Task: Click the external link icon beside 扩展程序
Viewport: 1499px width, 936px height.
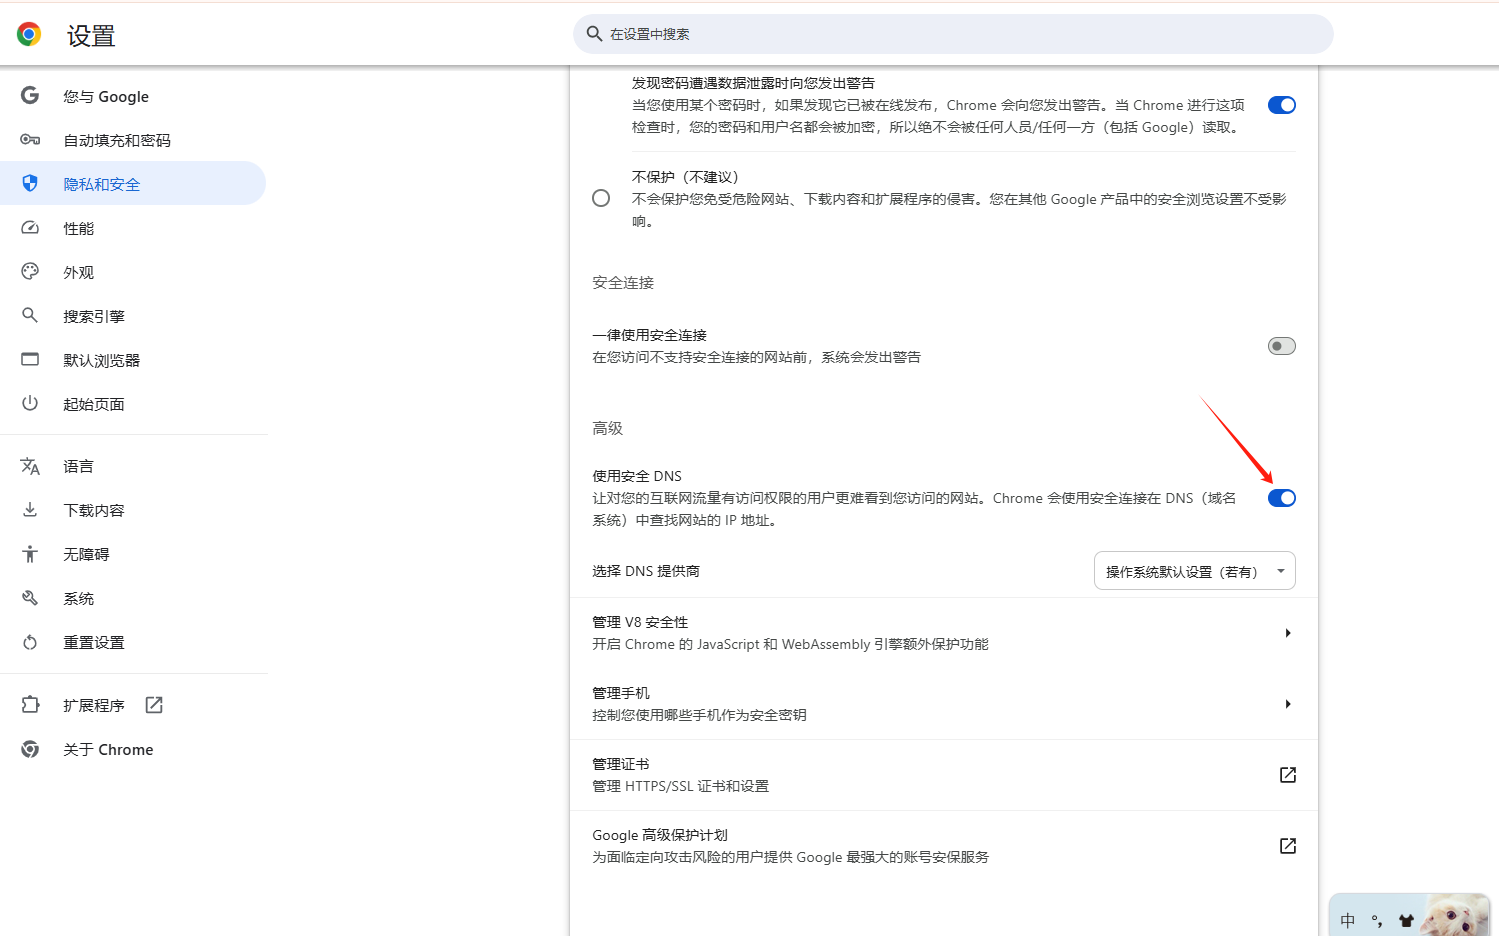Action: [x=154, y=705]
